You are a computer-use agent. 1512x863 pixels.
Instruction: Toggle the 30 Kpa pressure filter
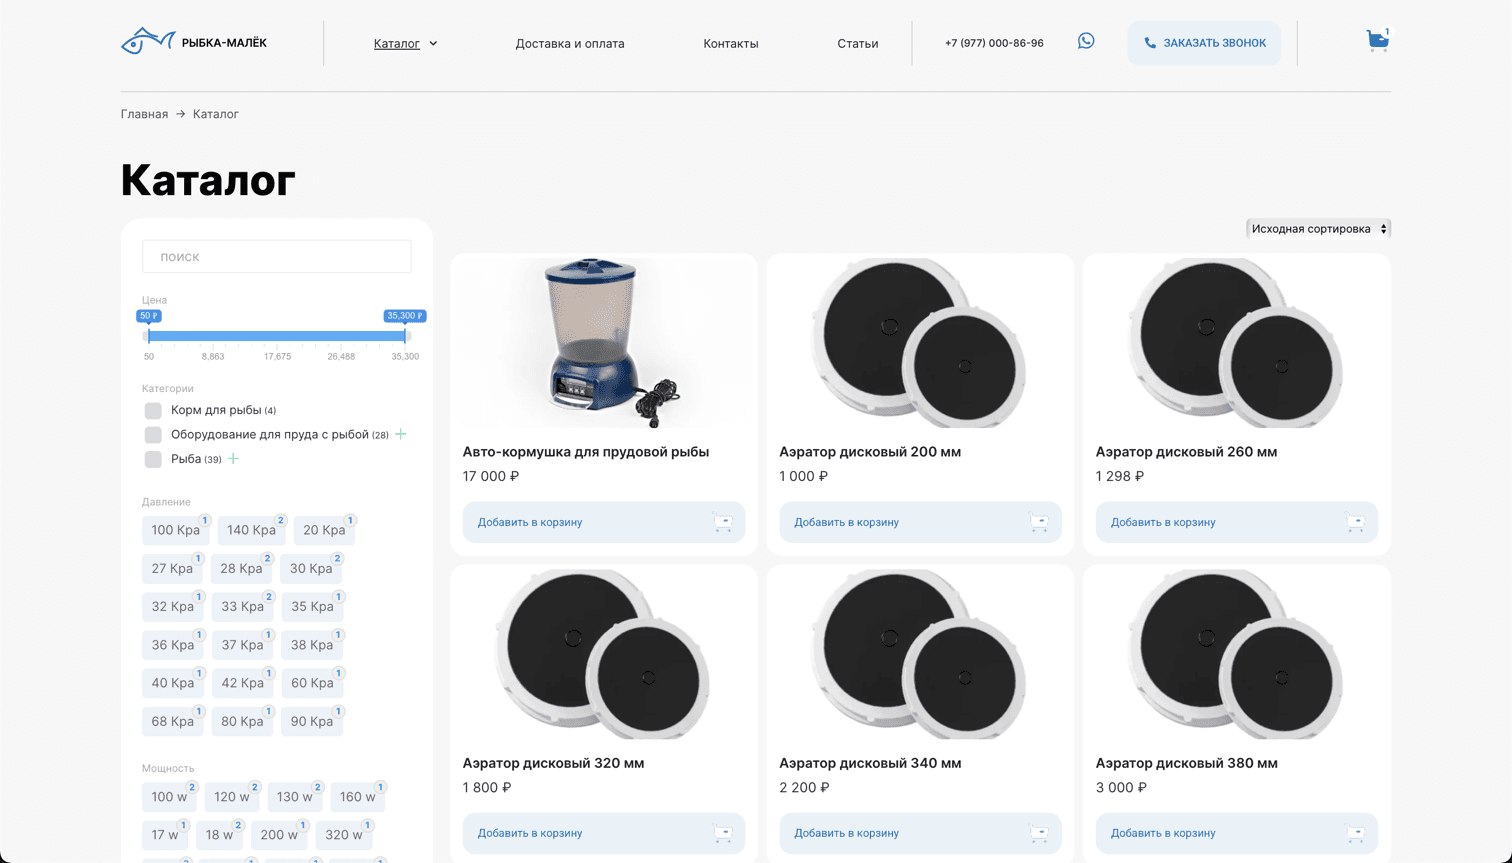(x=311, y=568)
